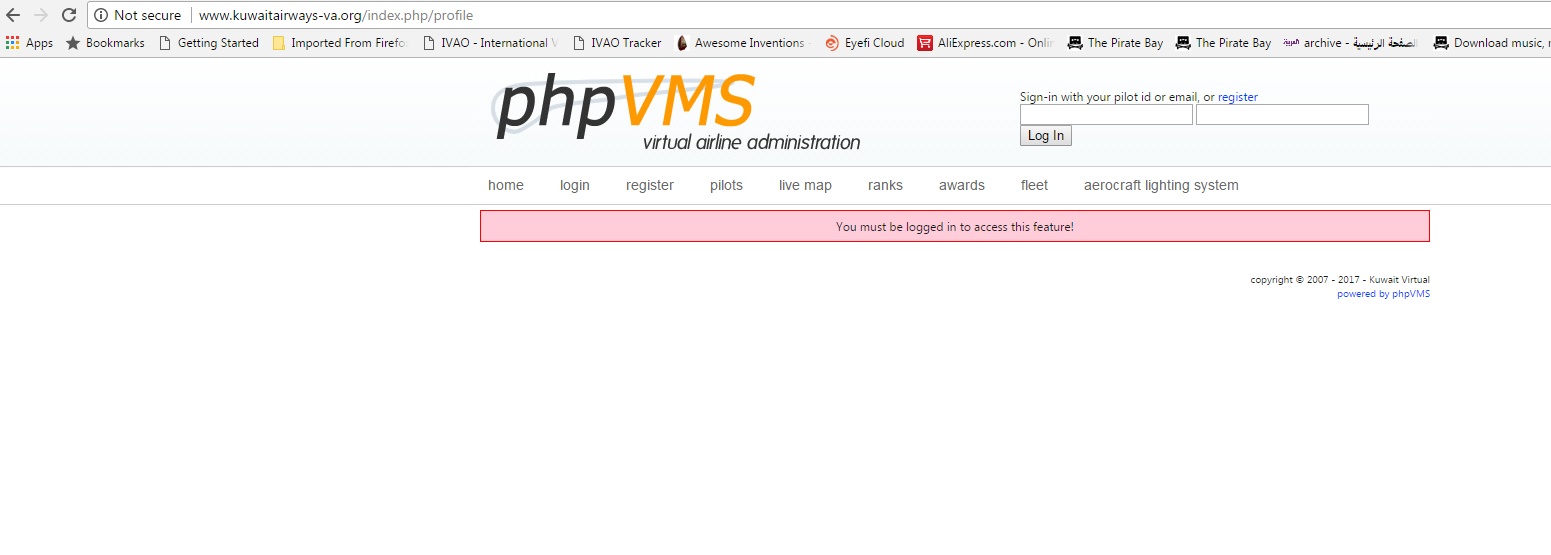Click the register link beside sign-in text
The width and height of the screenshot is (1551, 555).
click(x=1237, y=97)
